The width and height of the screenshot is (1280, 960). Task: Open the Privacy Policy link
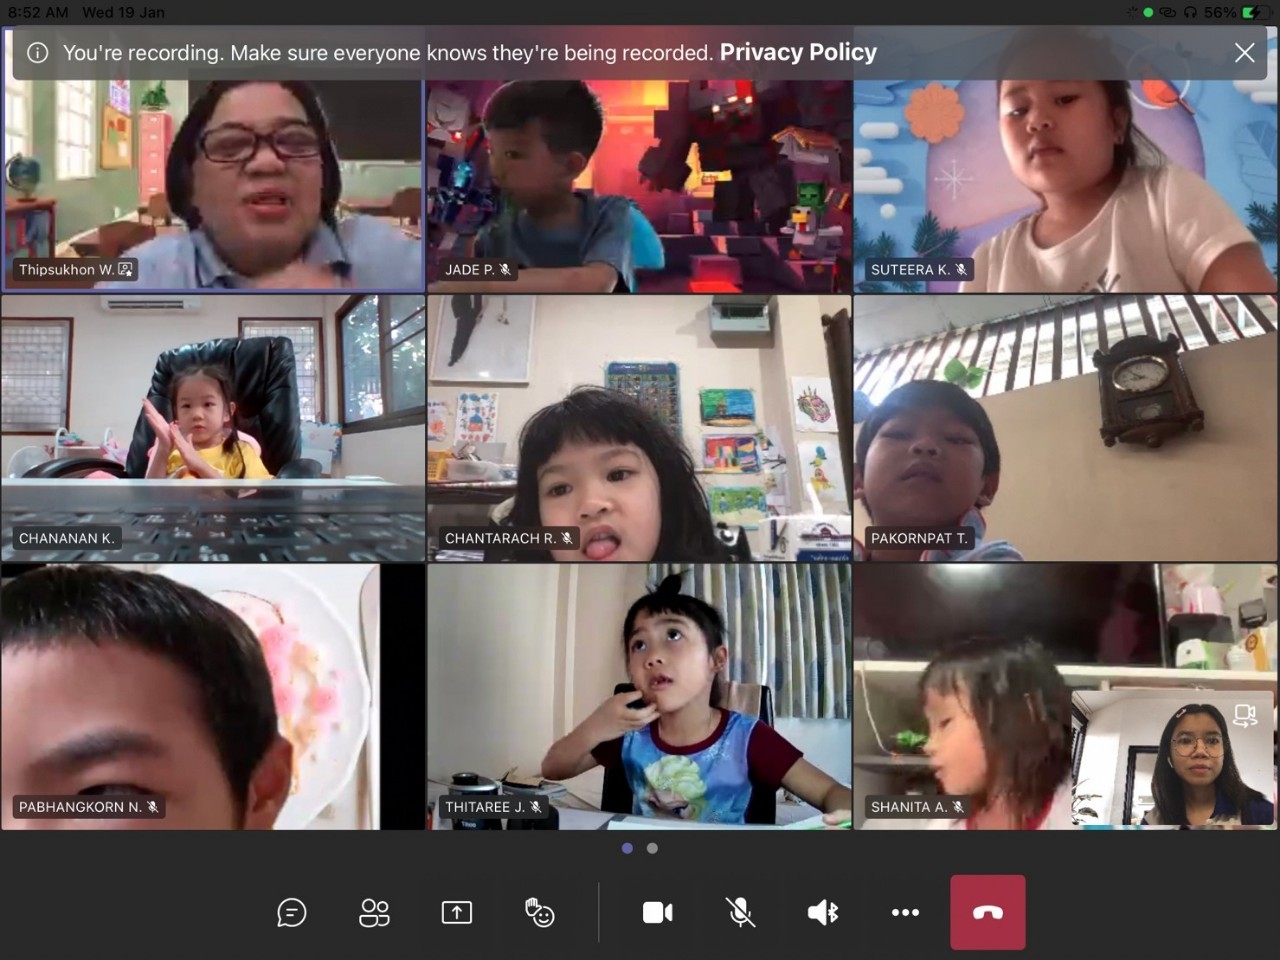tap(798, 52)
